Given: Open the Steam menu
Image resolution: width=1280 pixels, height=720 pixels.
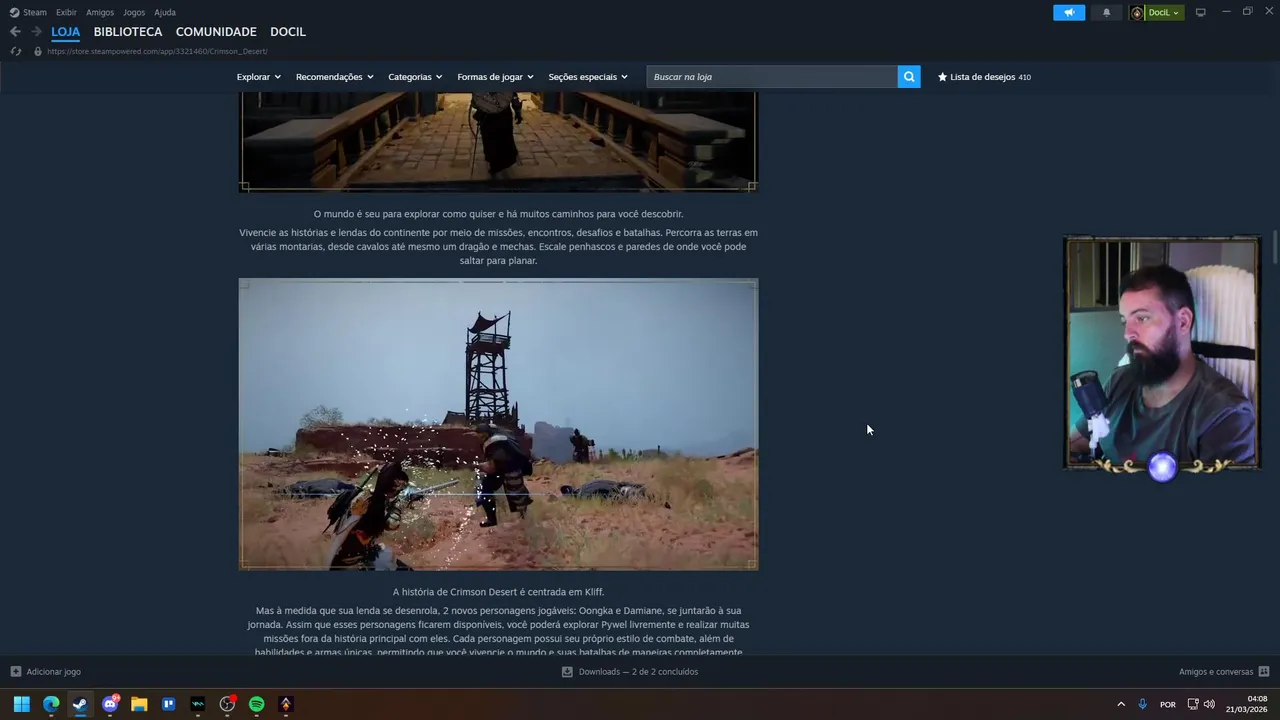Looking at the screenshot, I should pos(28,12).
